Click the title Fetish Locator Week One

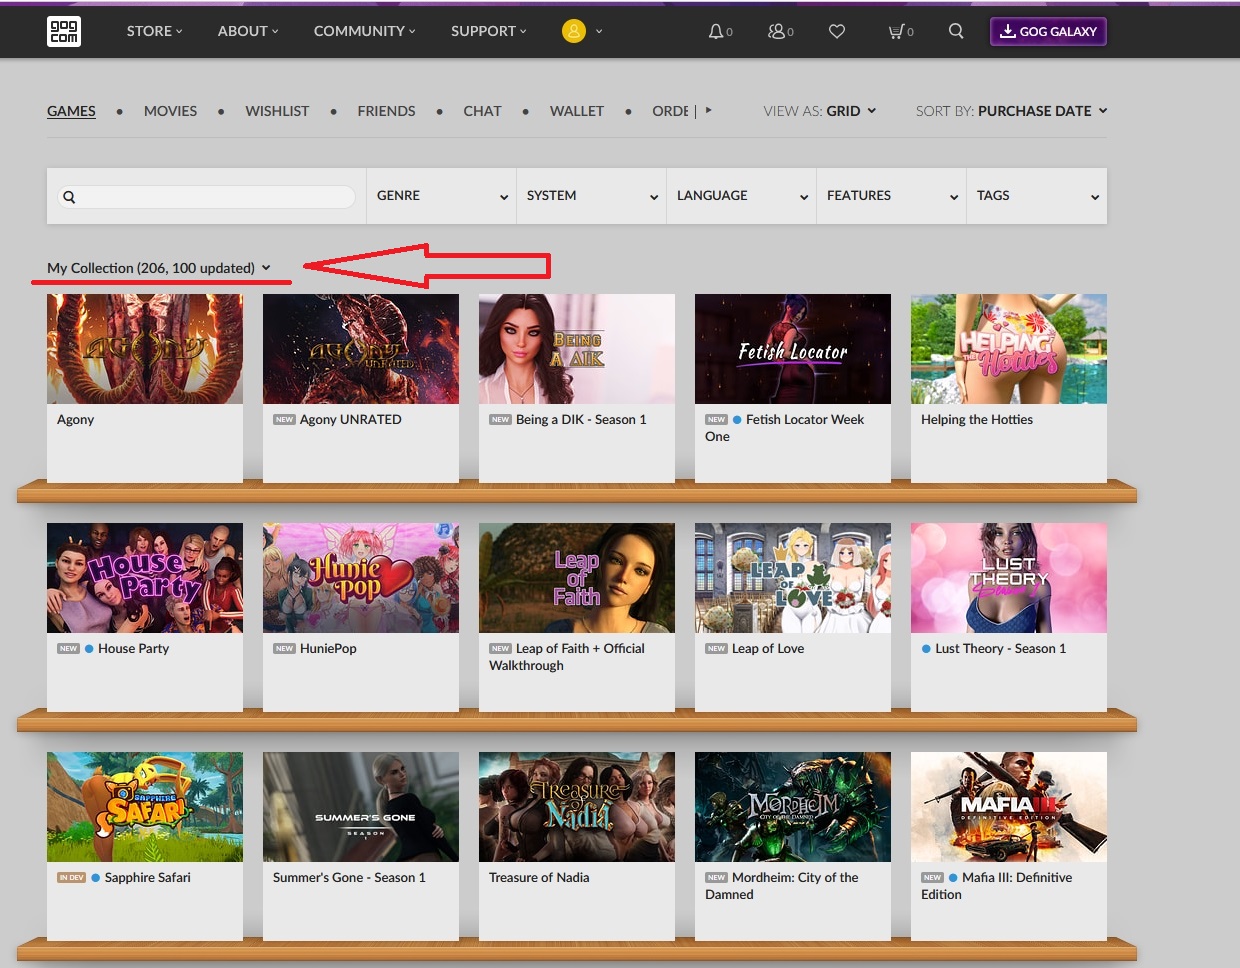785,428
